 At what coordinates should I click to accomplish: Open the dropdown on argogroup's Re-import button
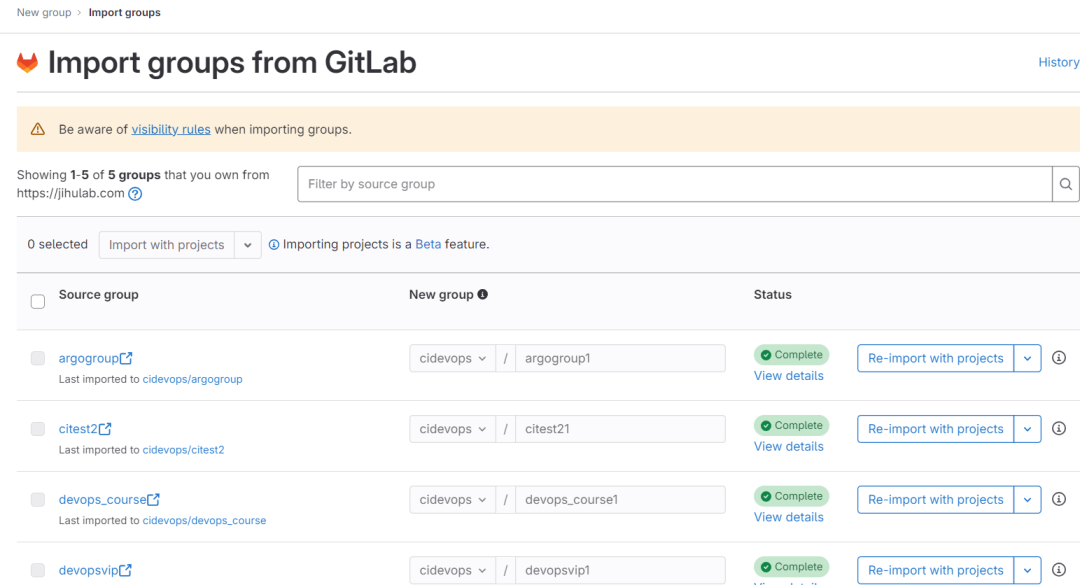[x=1027, y=358]
